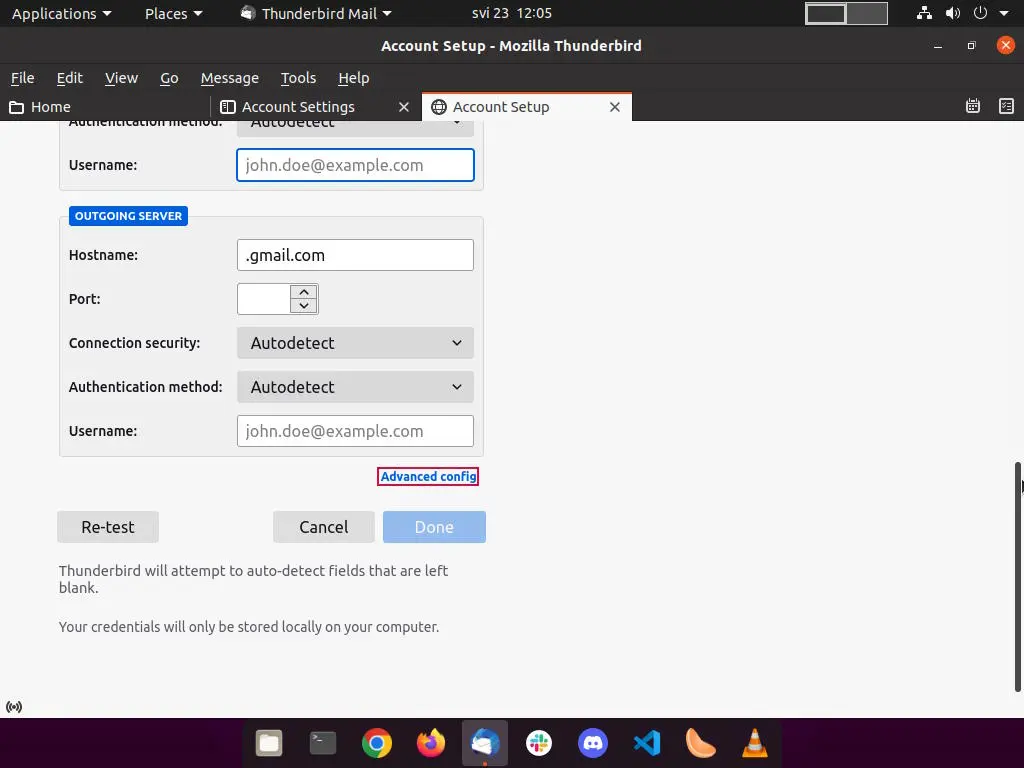Viewport: 1024px width, 768px height.
Task: Open the incoming Authentication method dropdown
Action: point(355,128)
